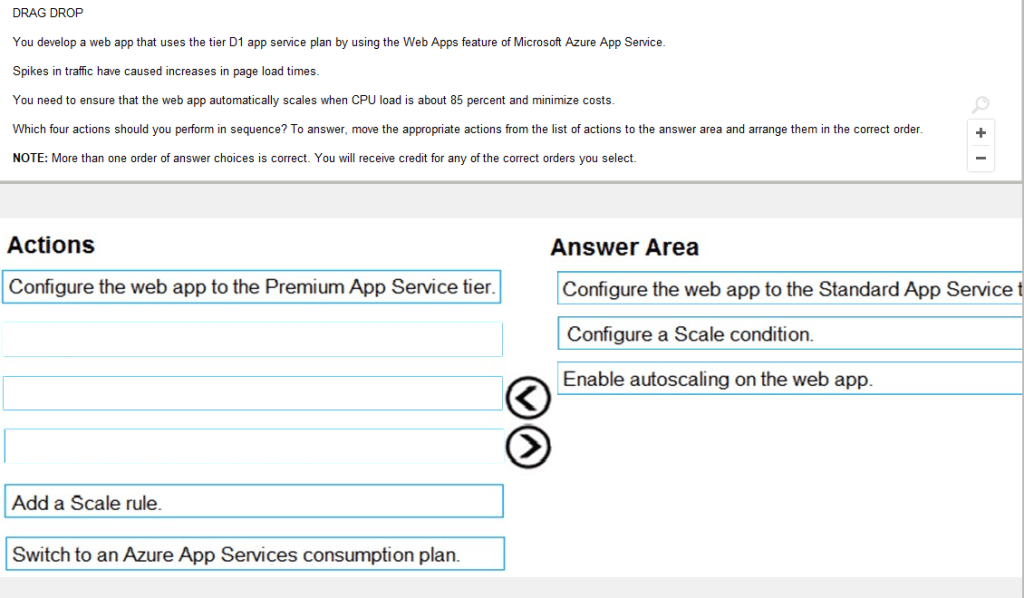Screen dimensions: 1024x598
Task: Click the left arrow circle button
Action: click(x=528, y=397)
